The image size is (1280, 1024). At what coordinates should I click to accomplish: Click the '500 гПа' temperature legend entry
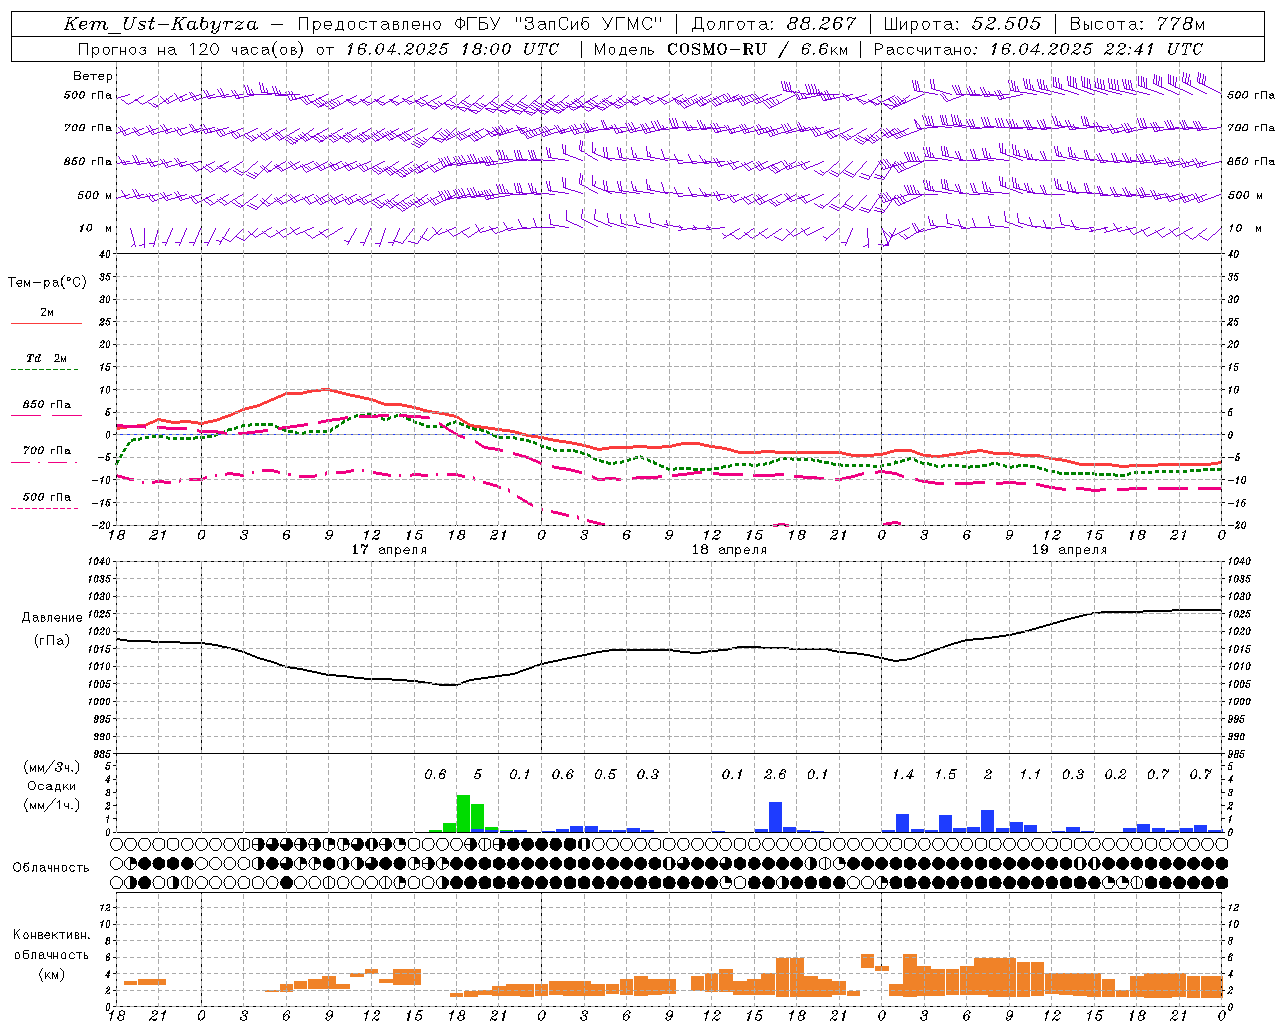click(x=46, y=497)
